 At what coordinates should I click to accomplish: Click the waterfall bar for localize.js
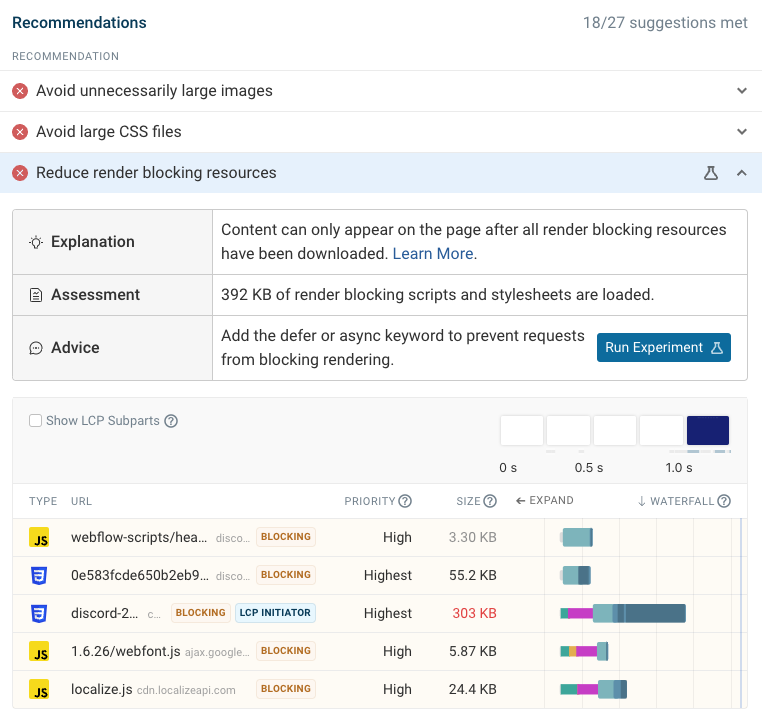(x=593, y=689)
